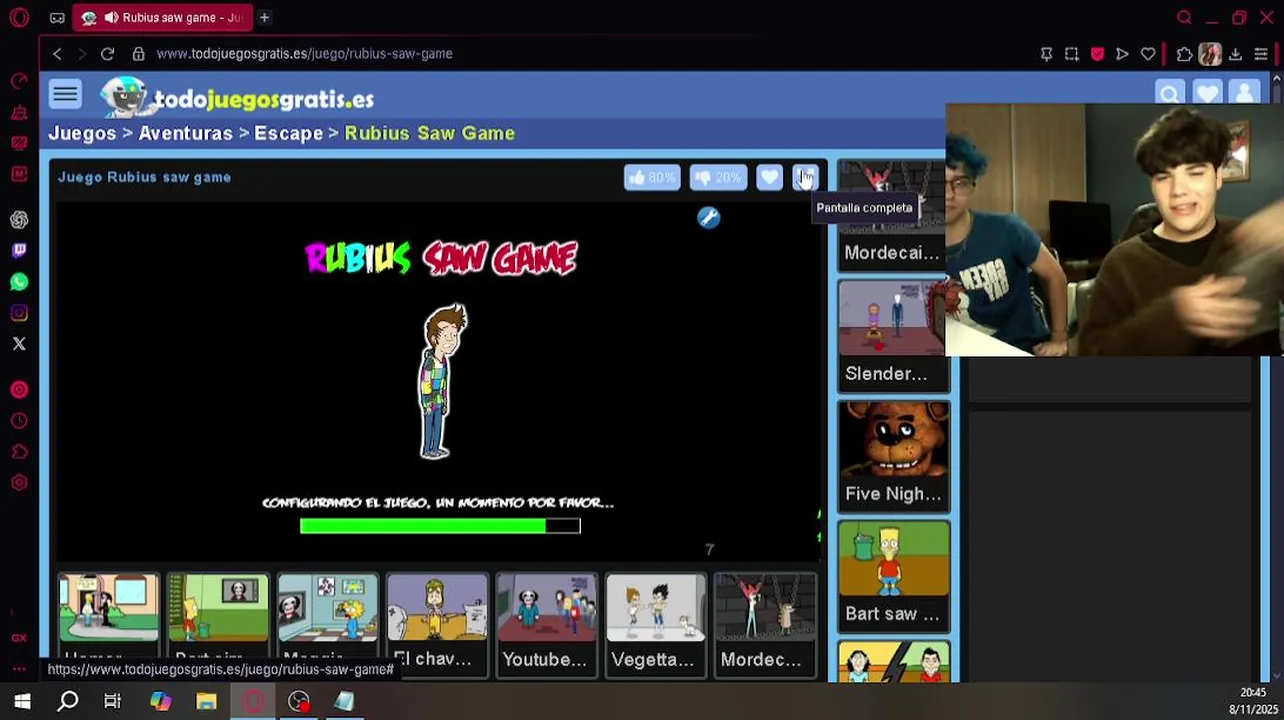Toggle Pantalla completa fullscreen button
1284x720 pixels.
point(805,177)
